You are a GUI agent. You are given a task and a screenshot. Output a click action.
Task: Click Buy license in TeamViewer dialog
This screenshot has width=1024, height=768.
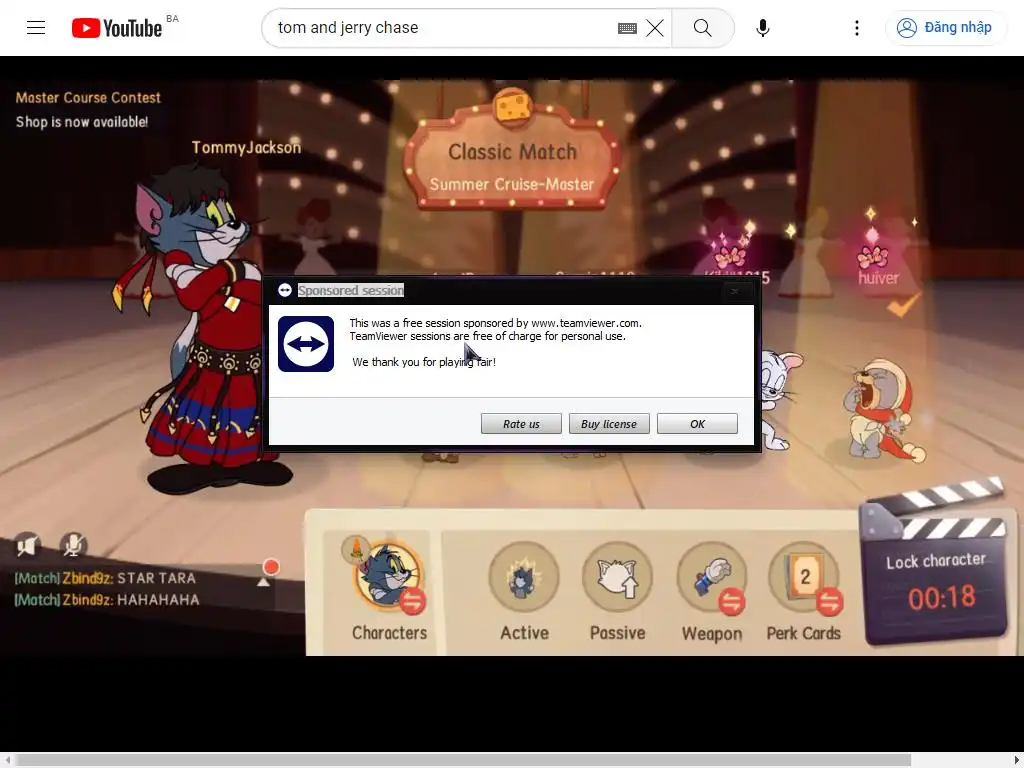[609, 424]
